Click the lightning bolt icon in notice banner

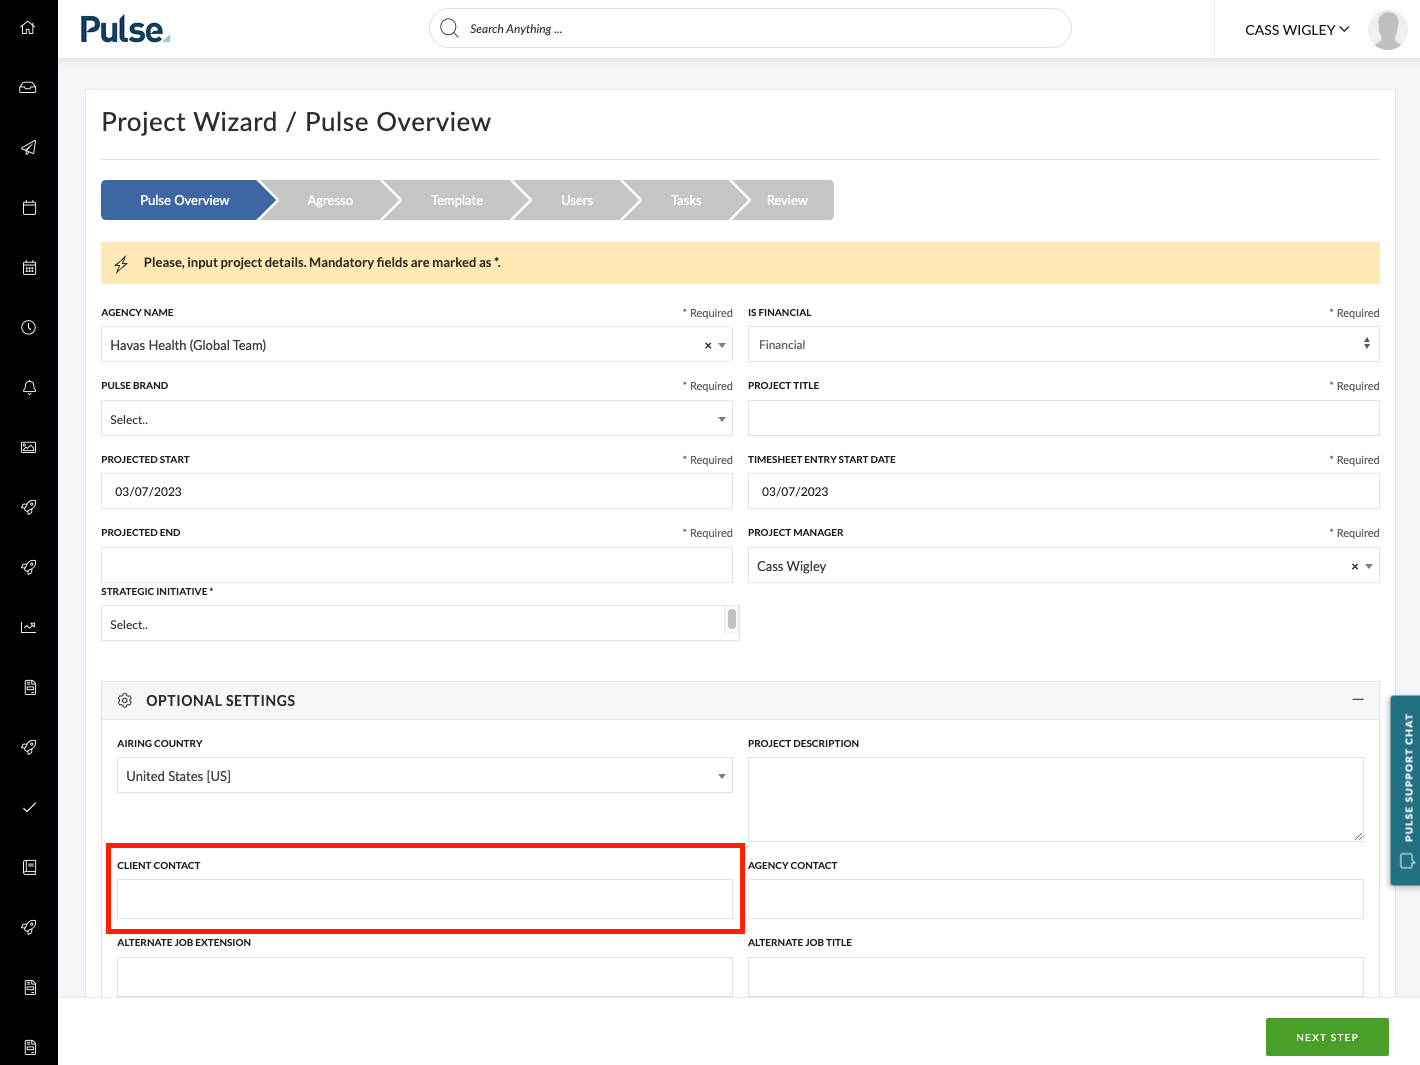[121, 264]
